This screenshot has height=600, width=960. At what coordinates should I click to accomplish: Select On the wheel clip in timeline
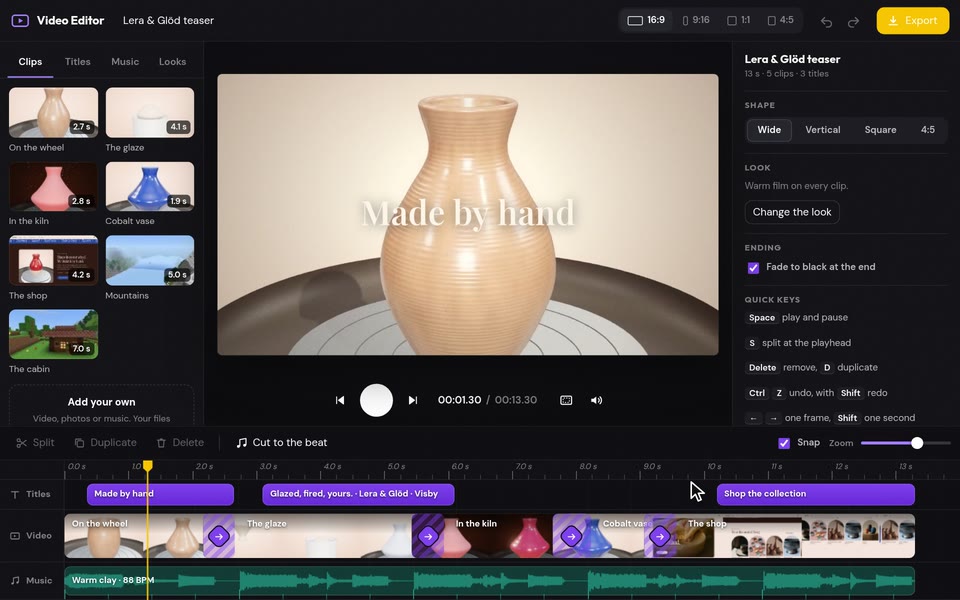coord(135,536)
